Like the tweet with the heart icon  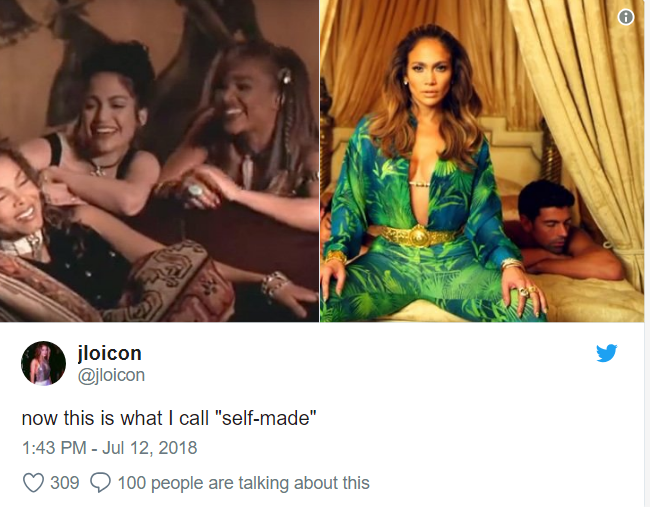pyautogui.click(x=33, y=483)
